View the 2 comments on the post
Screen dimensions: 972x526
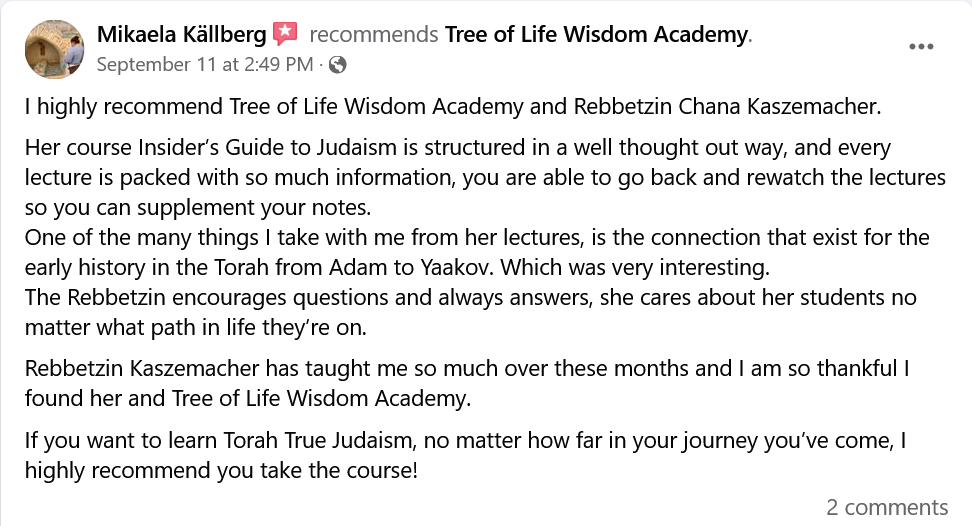[x=887, y=507]
